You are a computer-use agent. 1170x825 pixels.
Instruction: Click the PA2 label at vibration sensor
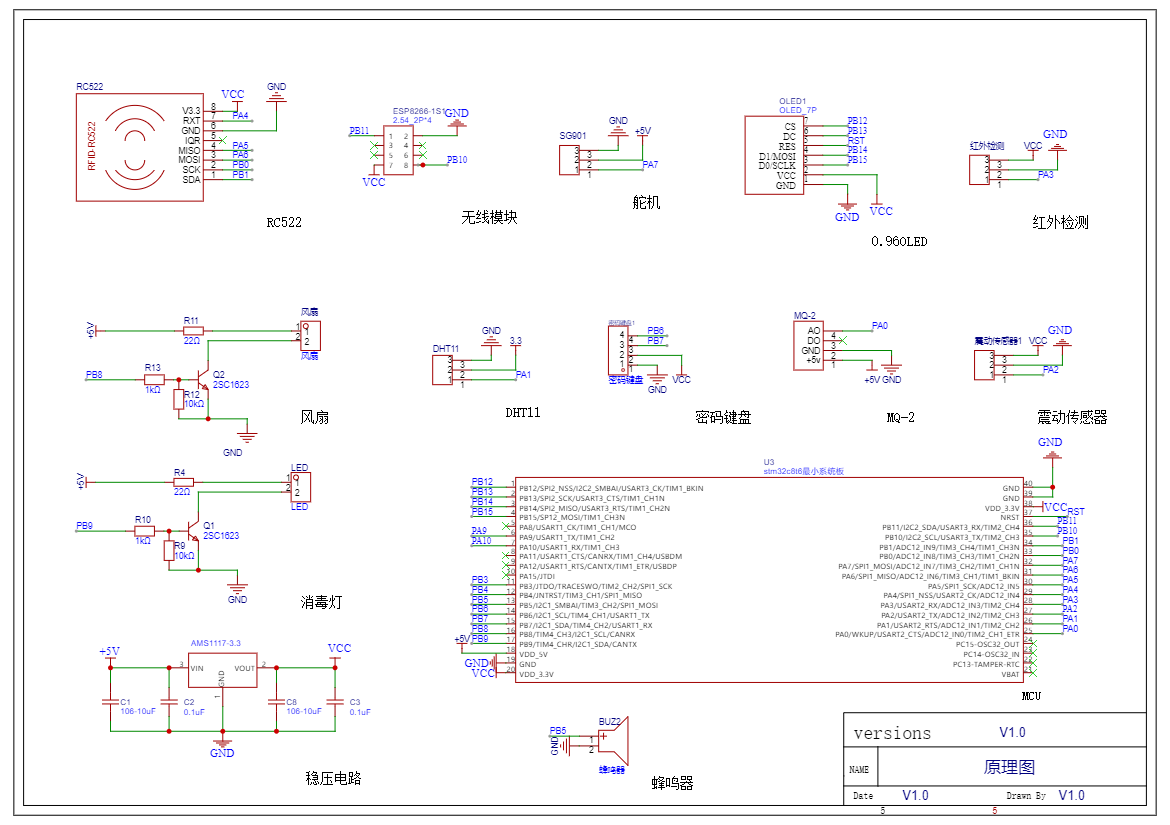1051,370
